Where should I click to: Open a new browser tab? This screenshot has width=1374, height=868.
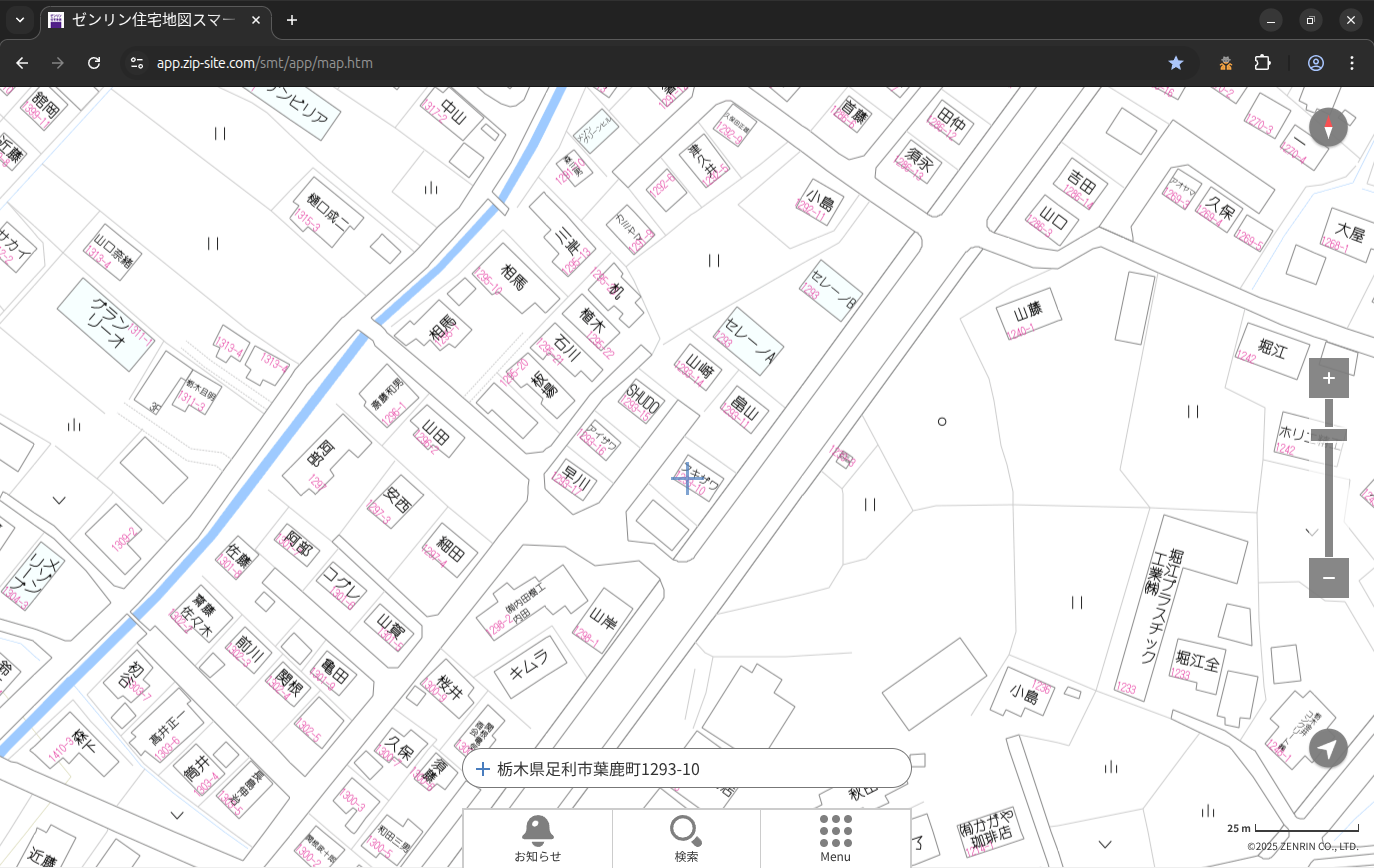tap(292, 20)
